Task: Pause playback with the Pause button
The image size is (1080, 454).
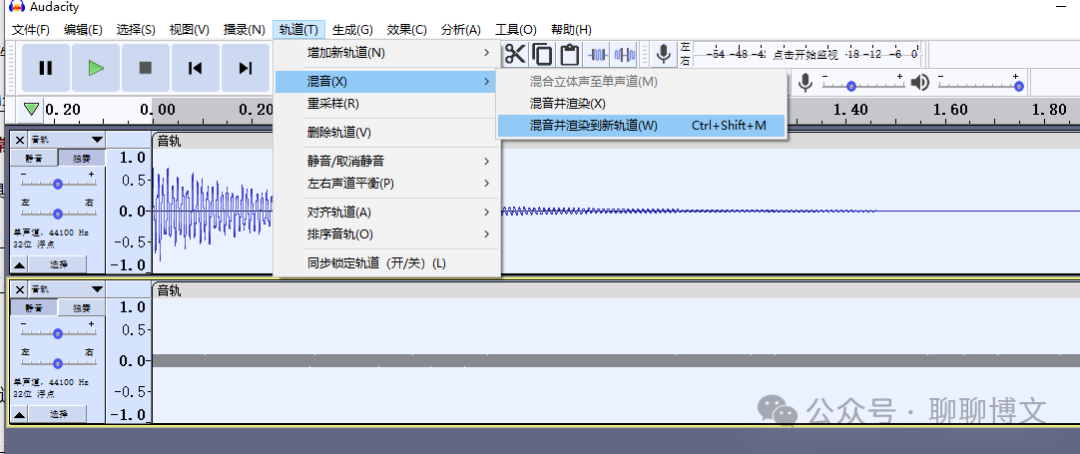Action: [x=45, y=68]
